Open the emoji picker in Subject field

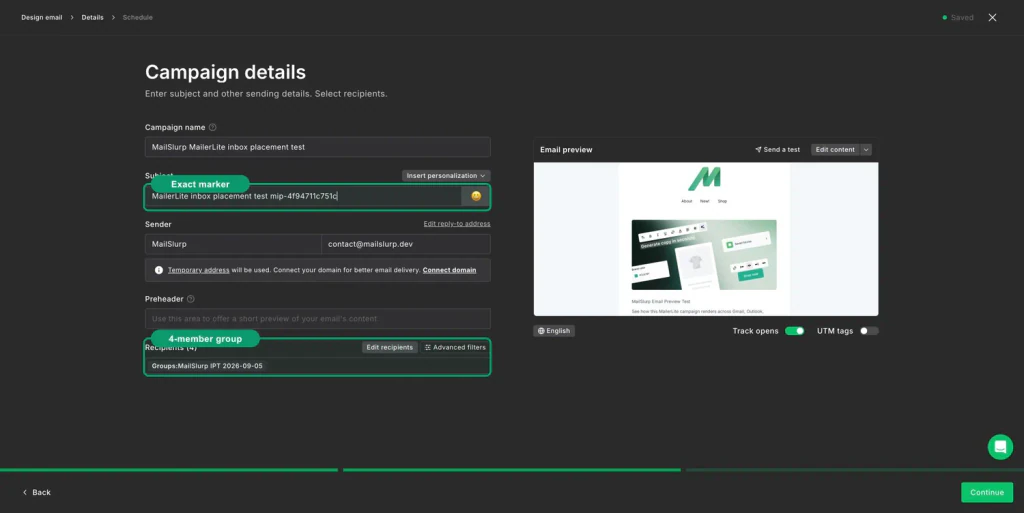[x=476, y=196]
